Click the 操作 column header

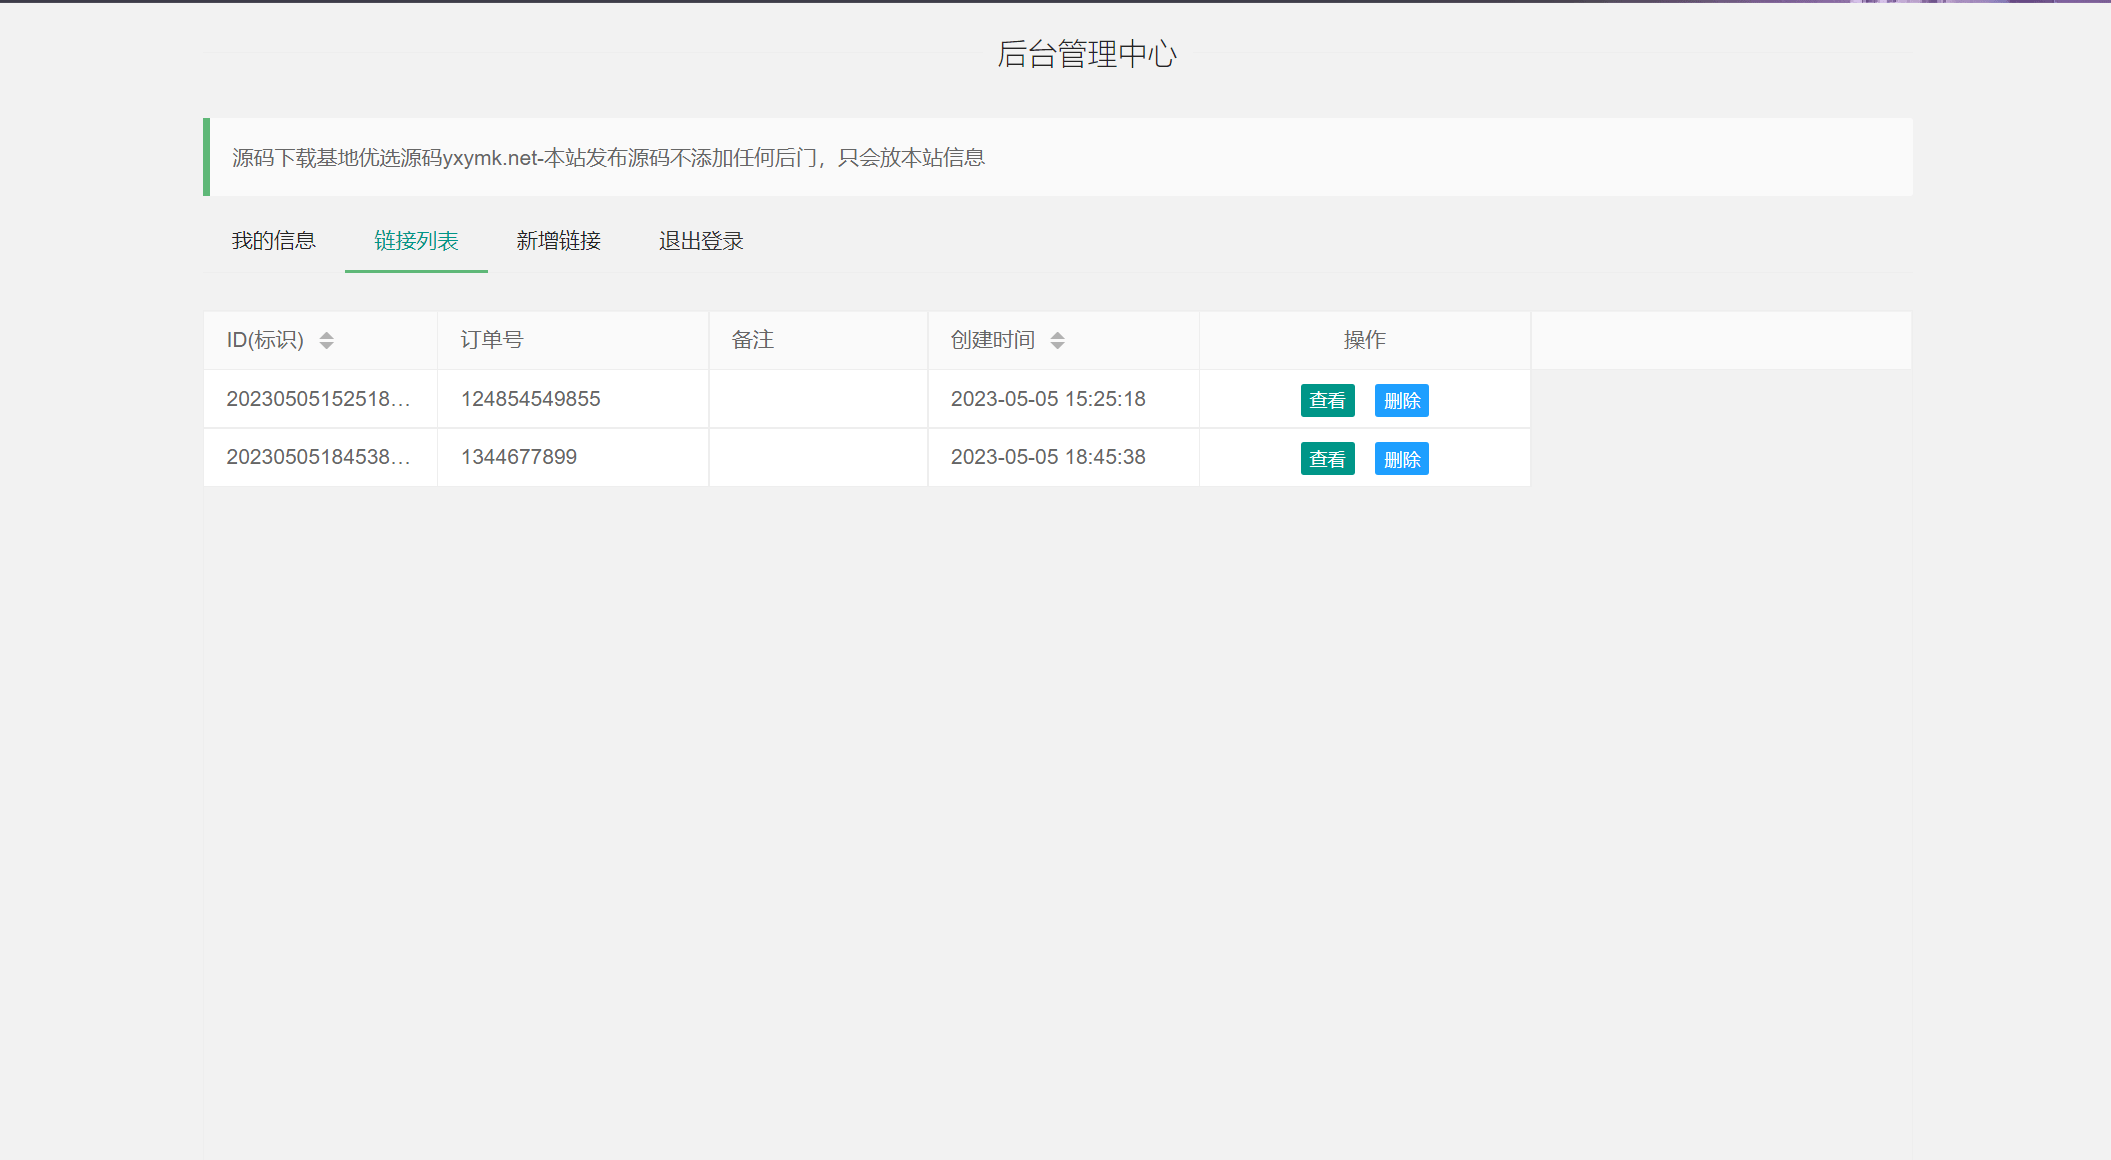(x=1364, y=340)
